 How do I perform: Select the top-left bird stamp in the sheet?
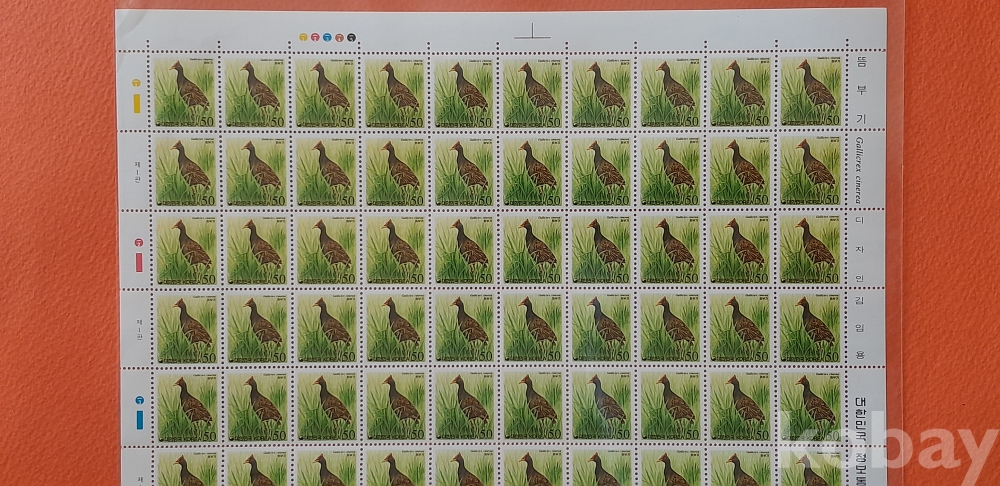(x=182, y=90)
